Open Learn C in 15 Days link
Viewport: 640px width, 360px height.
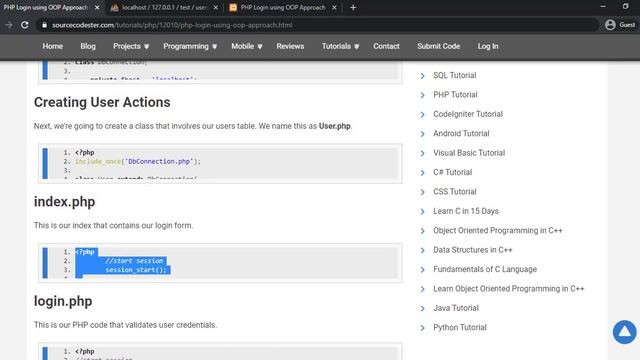pos(466,211)
